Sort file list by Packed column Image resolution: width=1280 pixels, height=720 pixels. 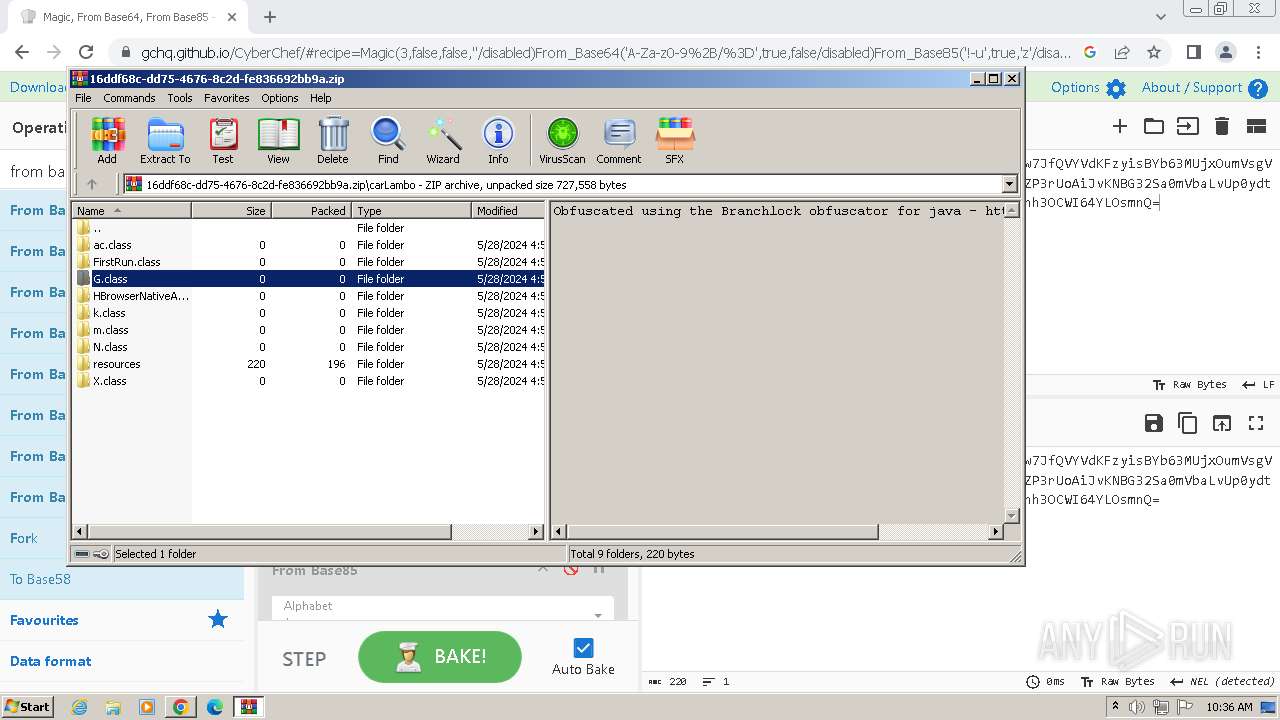click(311, 211)
